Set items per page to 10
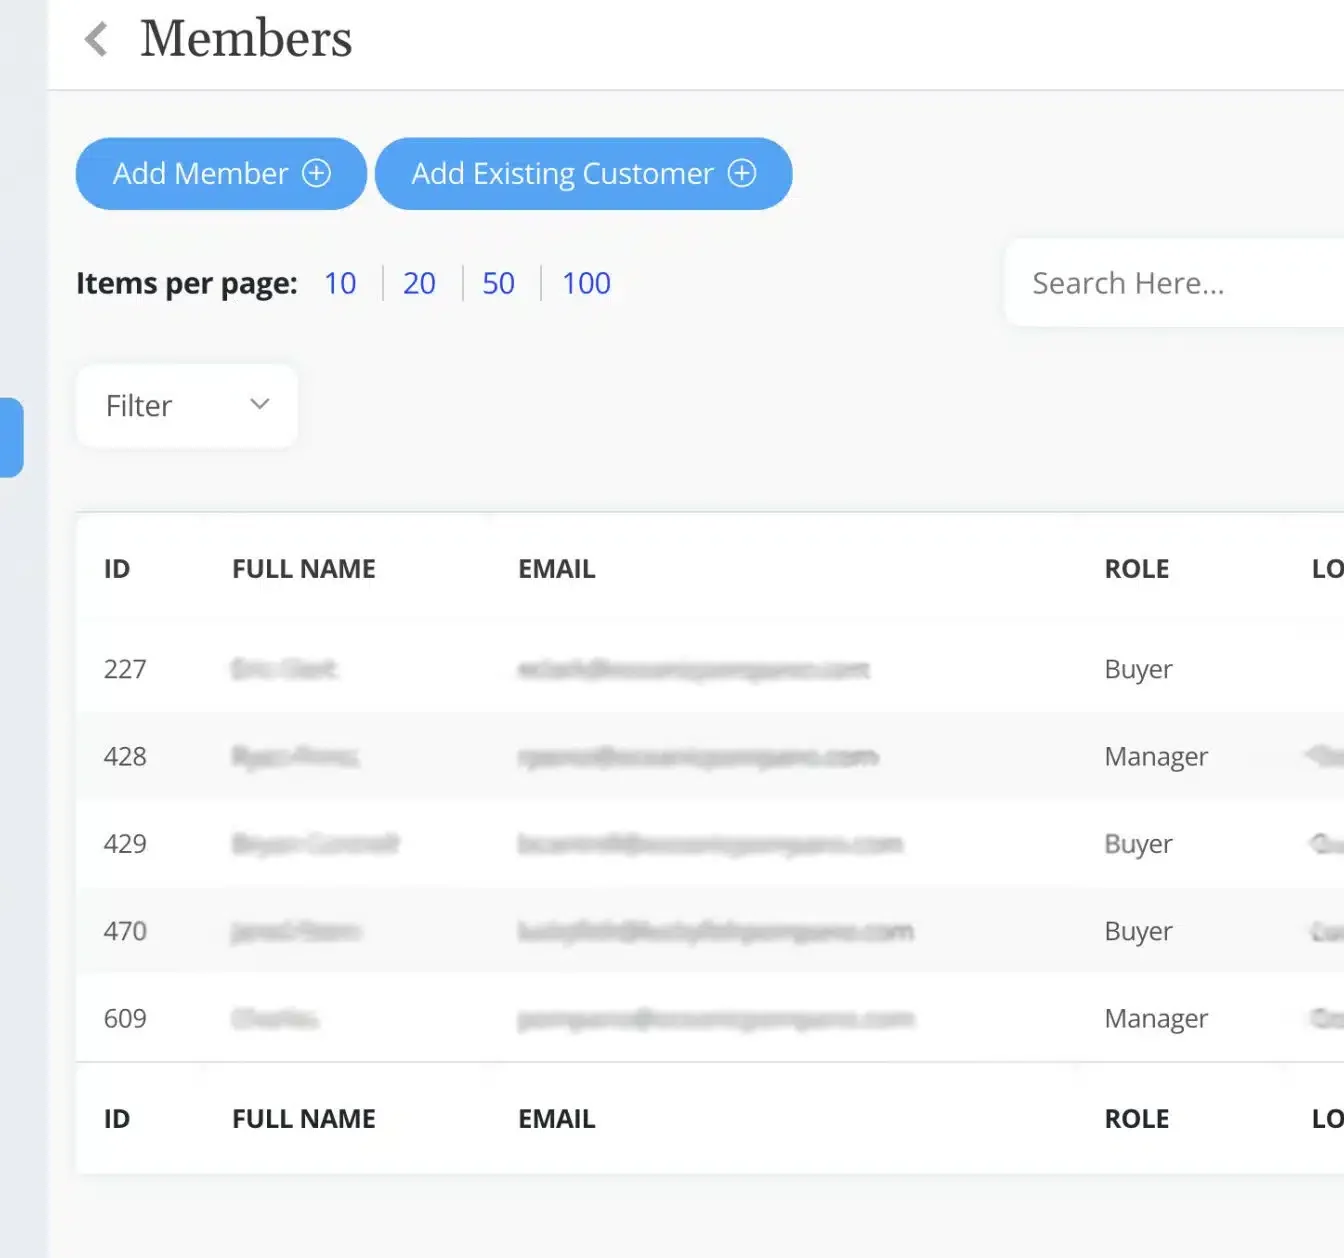Viewport: 1344px width, 1258px height. tap(340, 284)
